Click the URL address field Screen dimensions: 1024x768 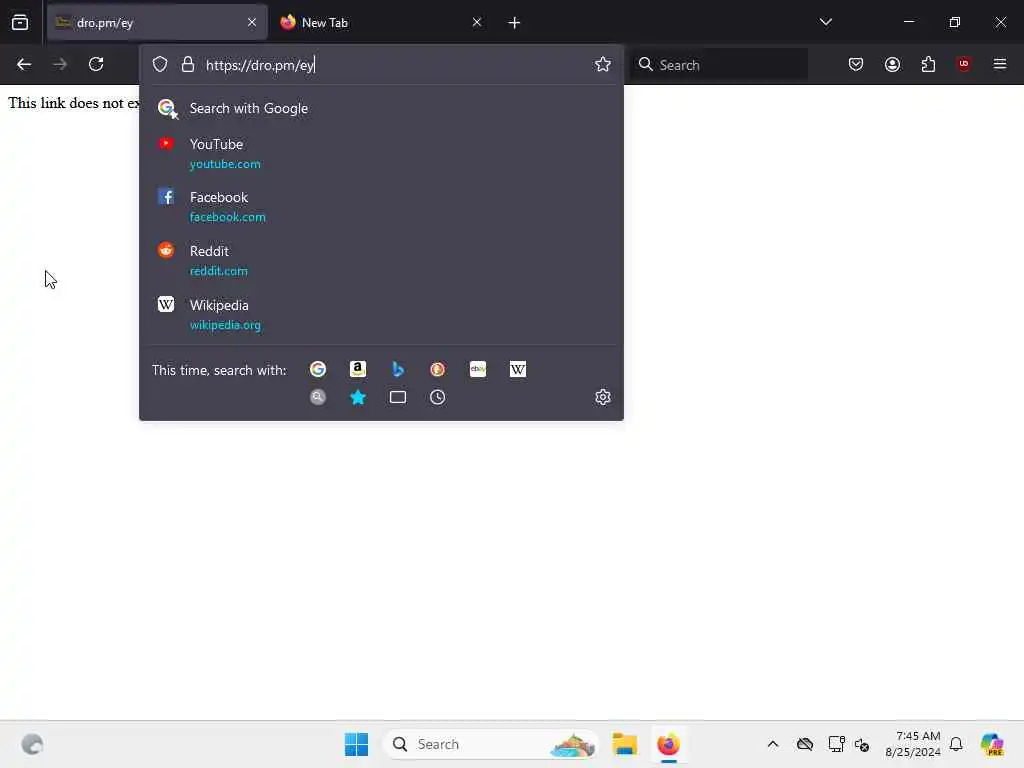392,65
